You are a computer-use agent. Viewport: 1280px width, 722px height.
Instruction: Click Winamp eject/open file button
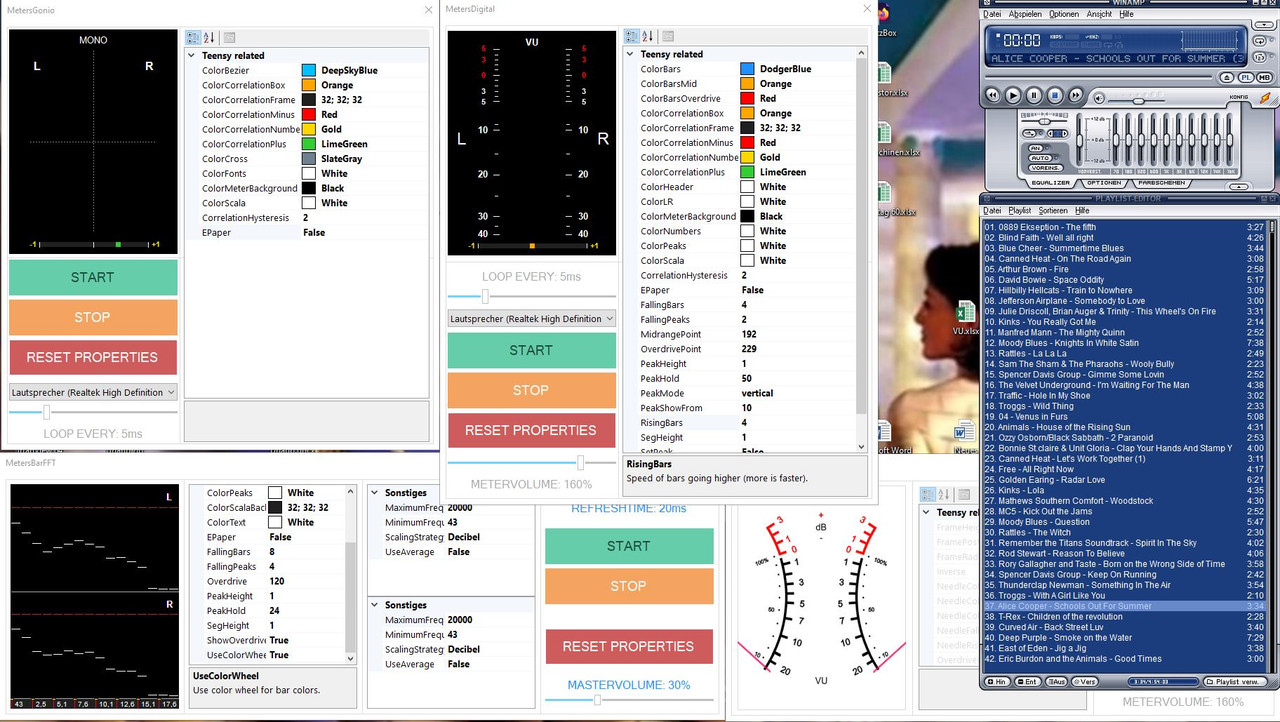tap(1226, 78)
